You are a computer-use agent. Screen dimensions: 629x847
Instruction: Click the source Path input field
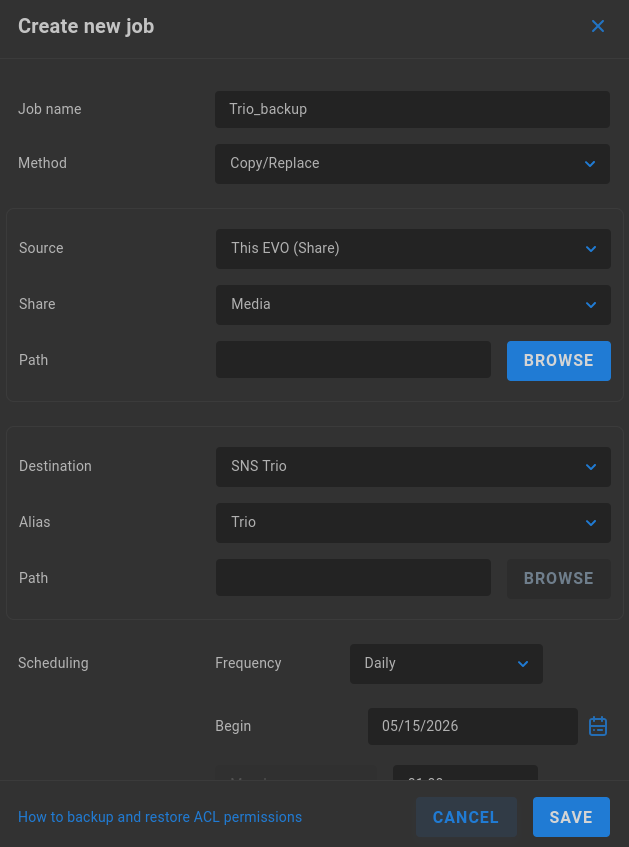click(x=353, y=360)
